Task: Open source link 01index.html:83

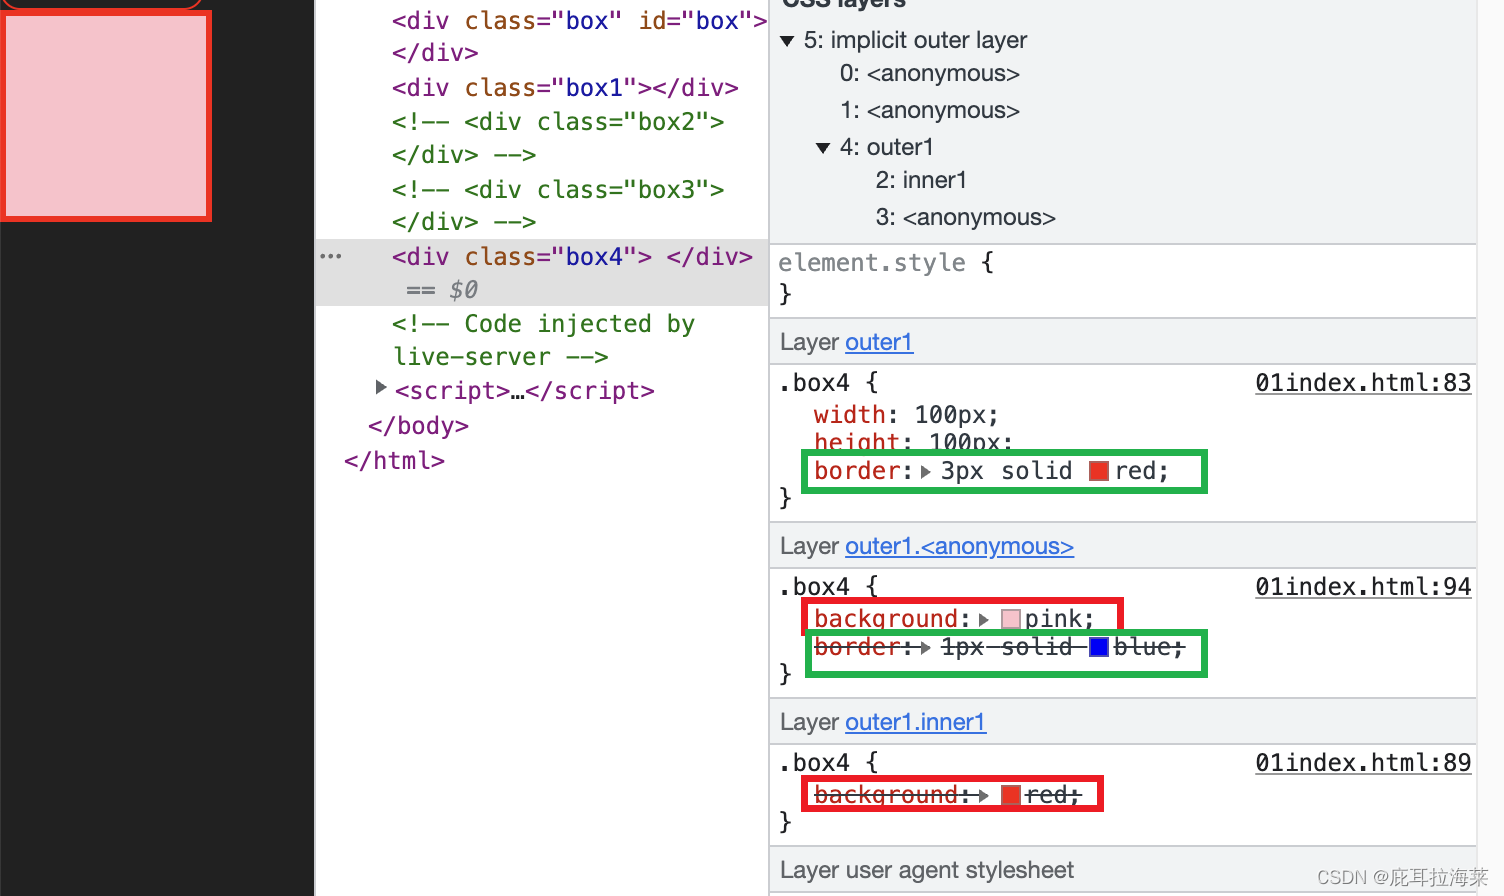Action: click(x=1363, y=382)
